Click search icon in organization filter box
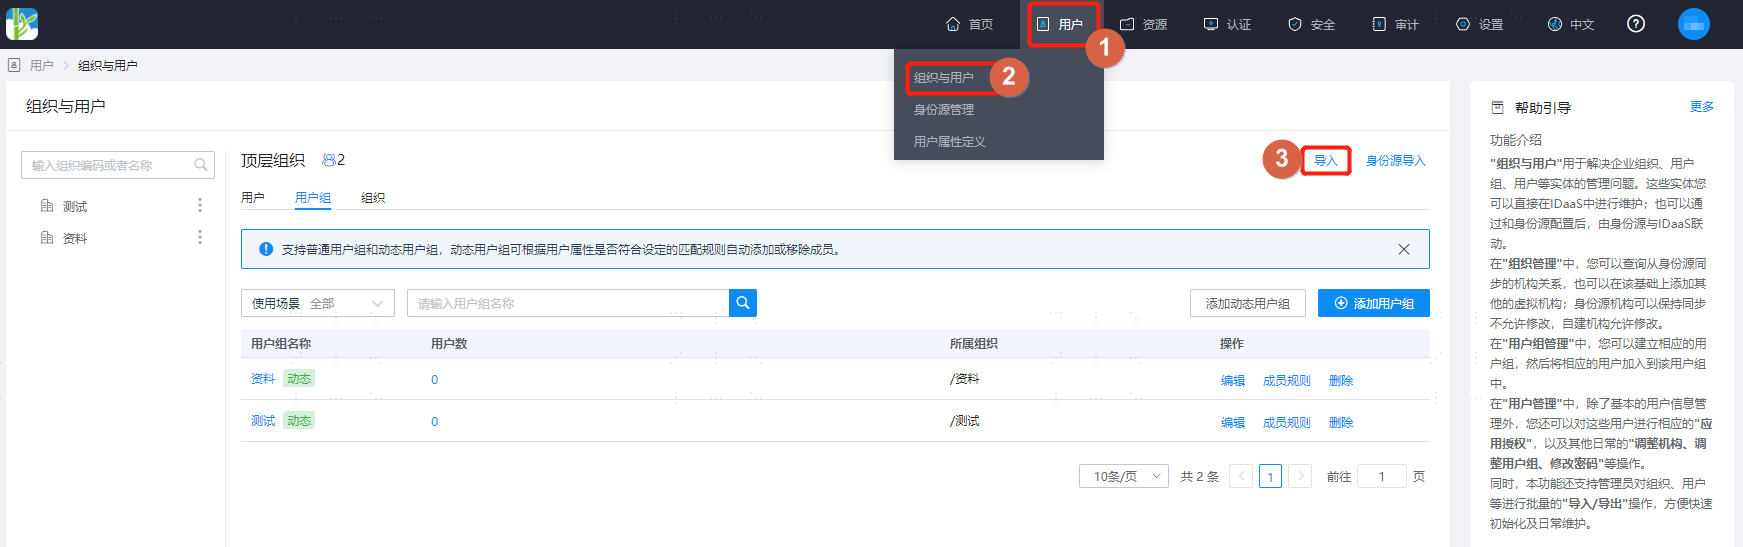This screenshot has width=1743, height=547. click(201, 165)
